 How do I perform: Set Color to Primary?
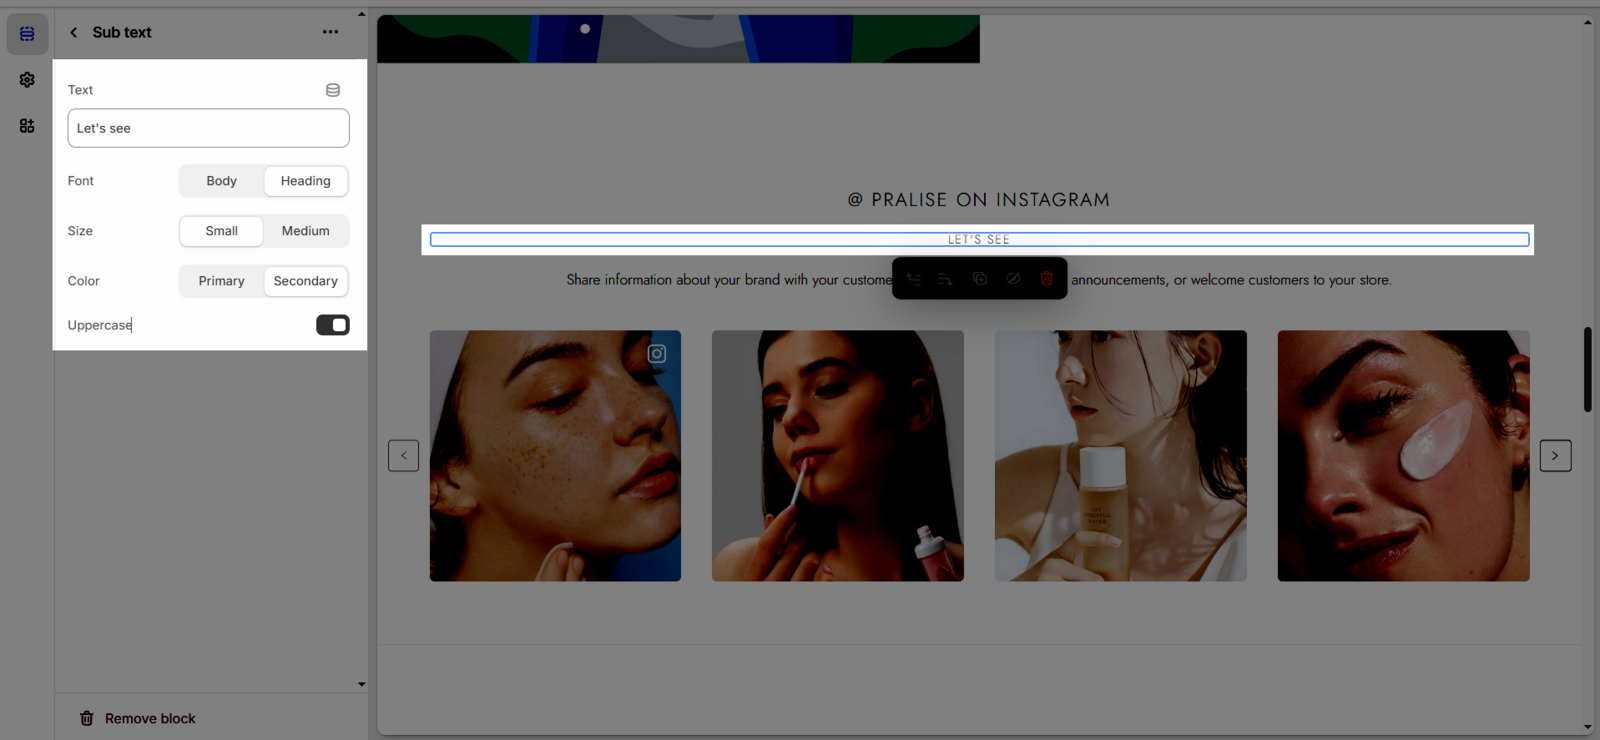coord(221,281)
